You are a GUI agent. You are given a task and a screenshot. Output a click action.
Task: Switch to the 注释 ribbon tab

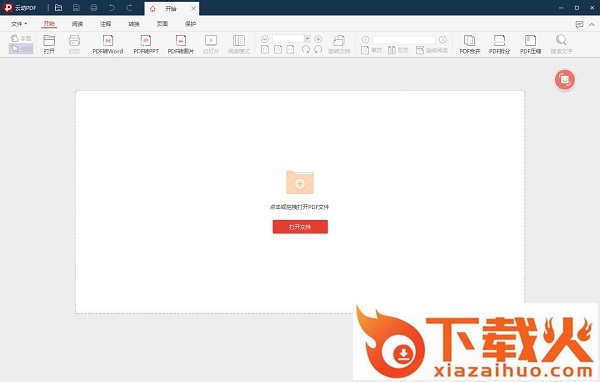[106, 24]
